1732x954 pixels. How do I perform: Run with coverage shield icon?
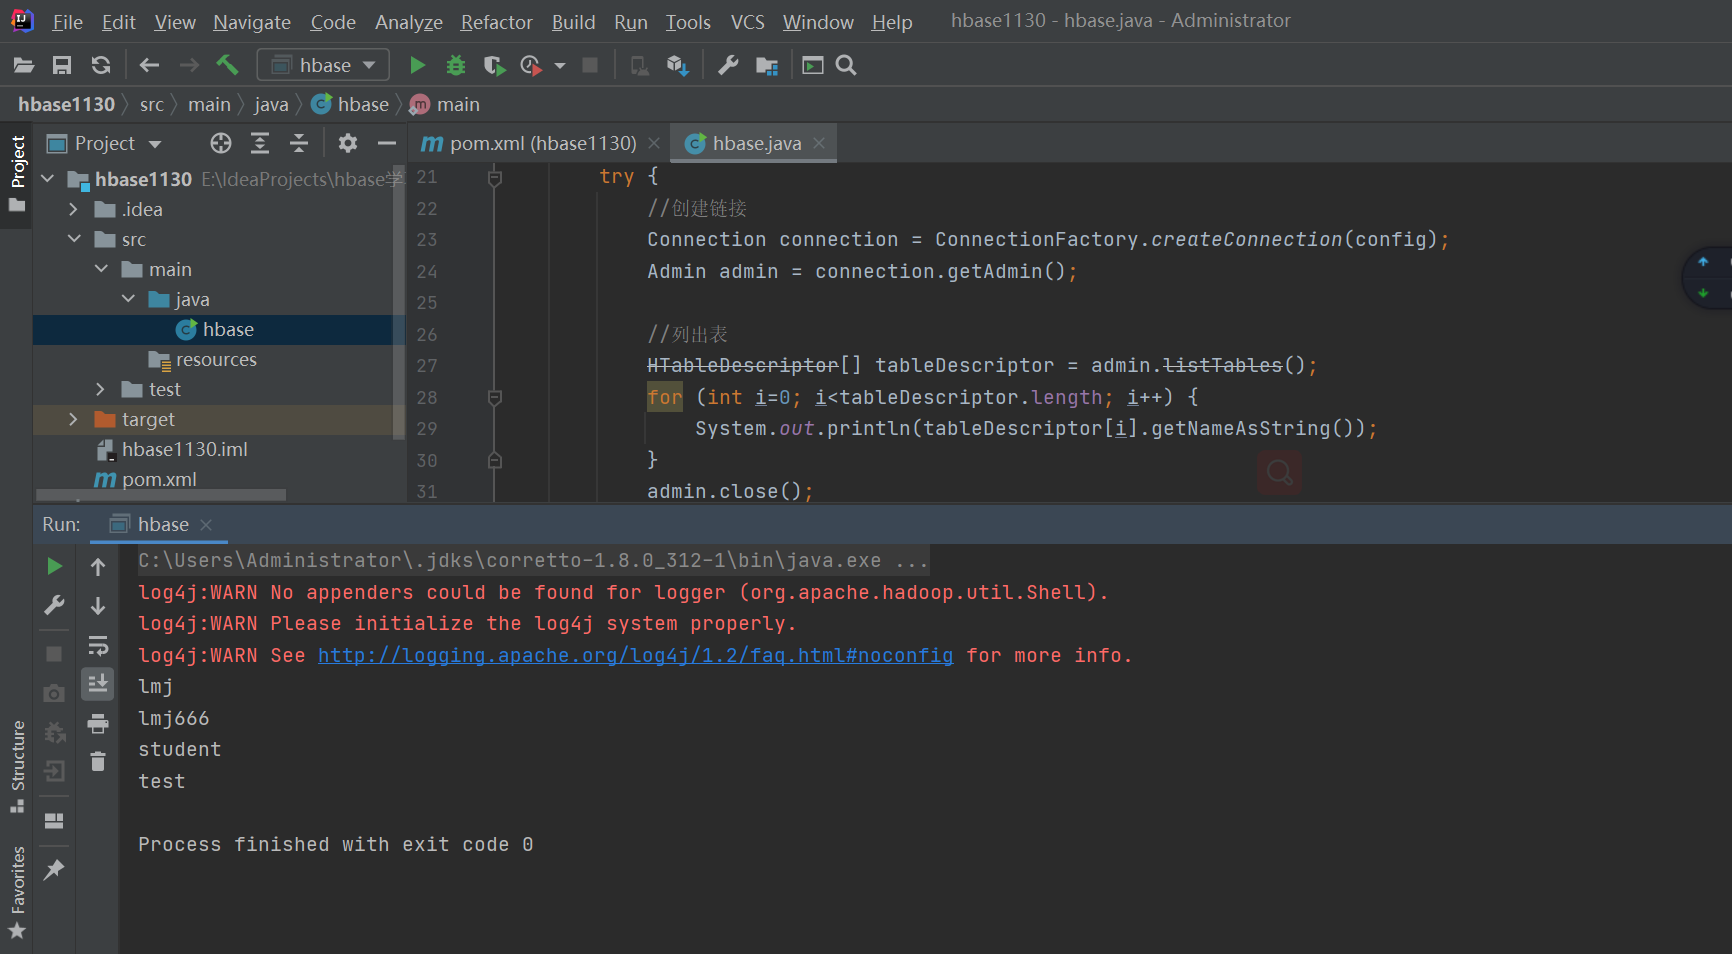494,65
